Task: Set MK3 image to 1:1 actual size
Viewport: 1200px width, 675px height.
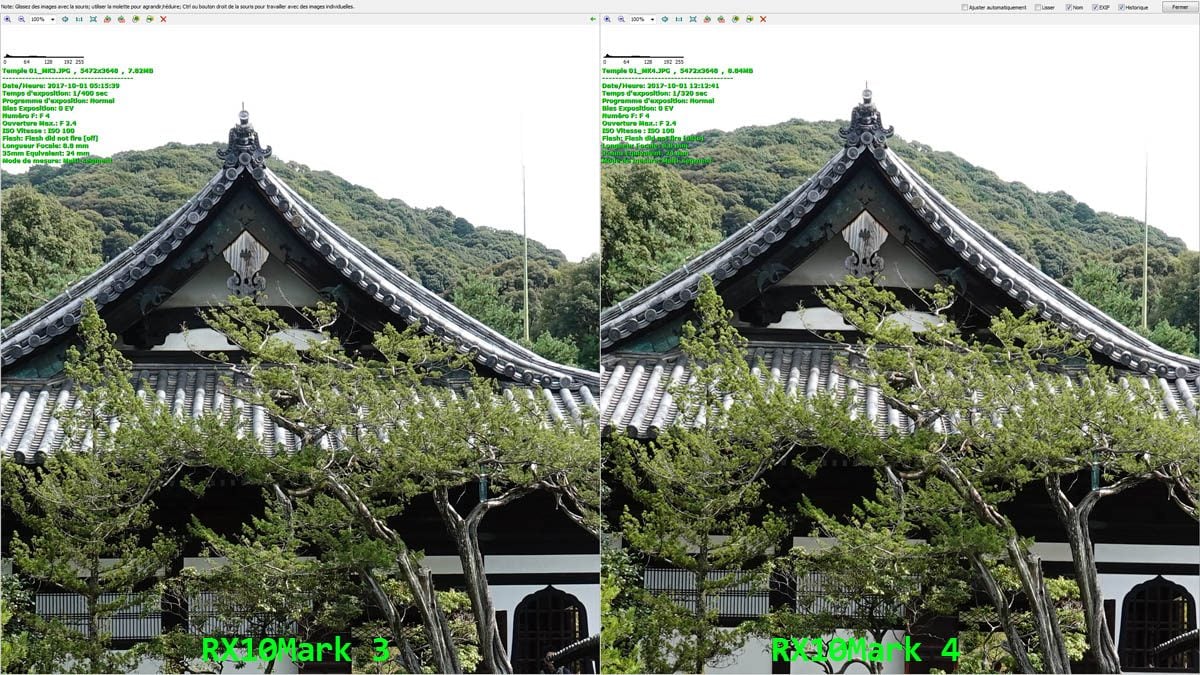Action: click(79, 19)
